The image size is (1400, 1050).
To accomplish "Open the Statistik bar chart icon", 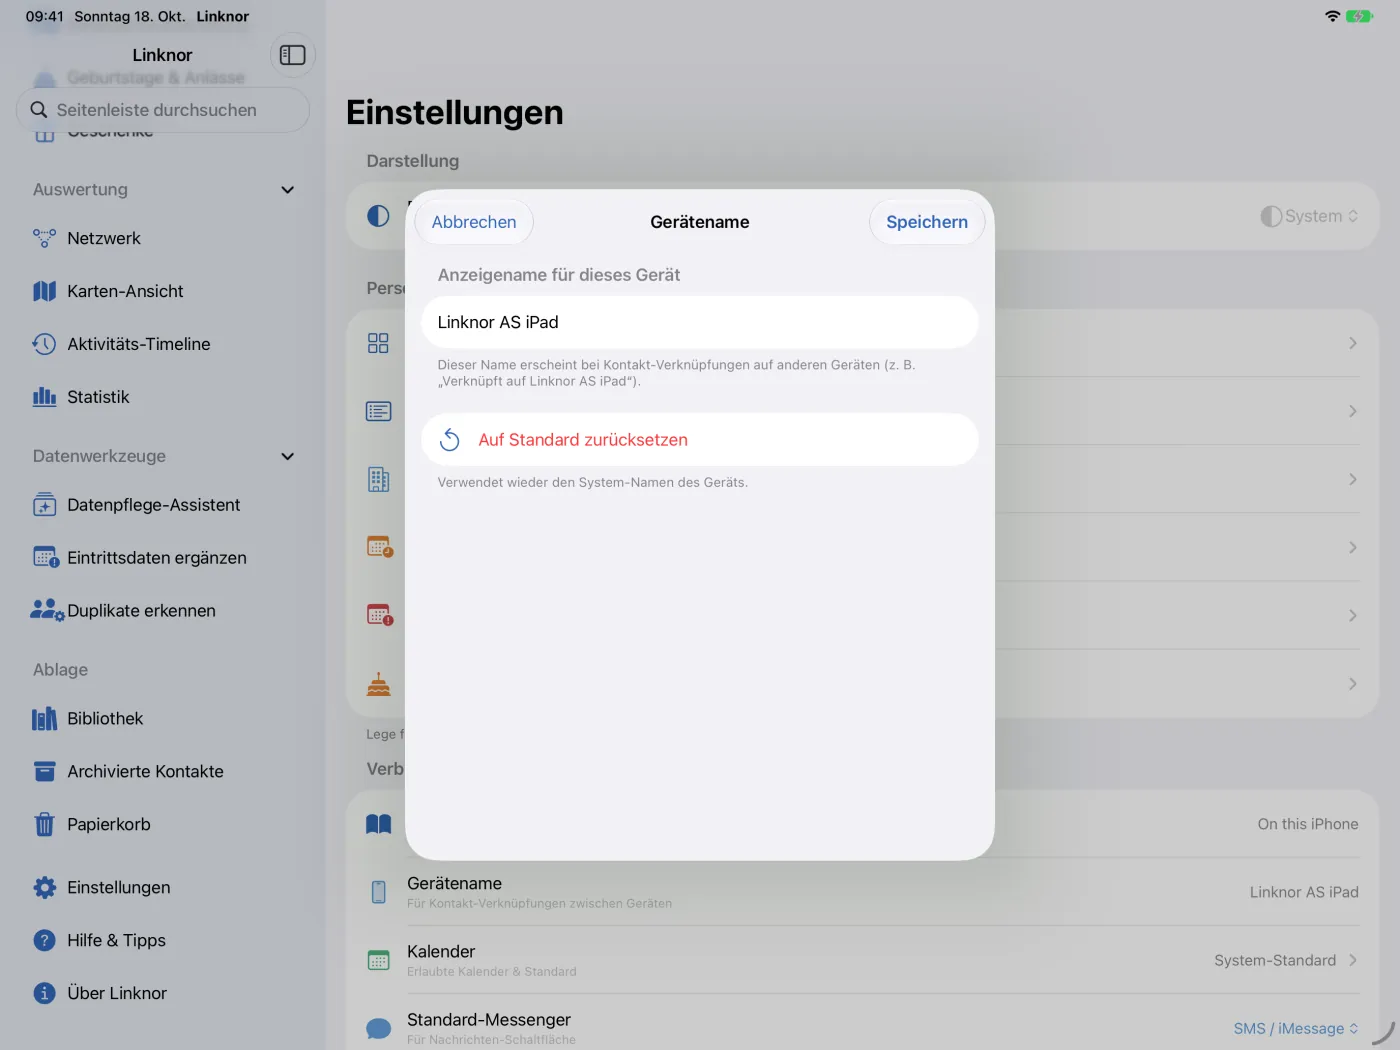I will [x=44, y=397].
